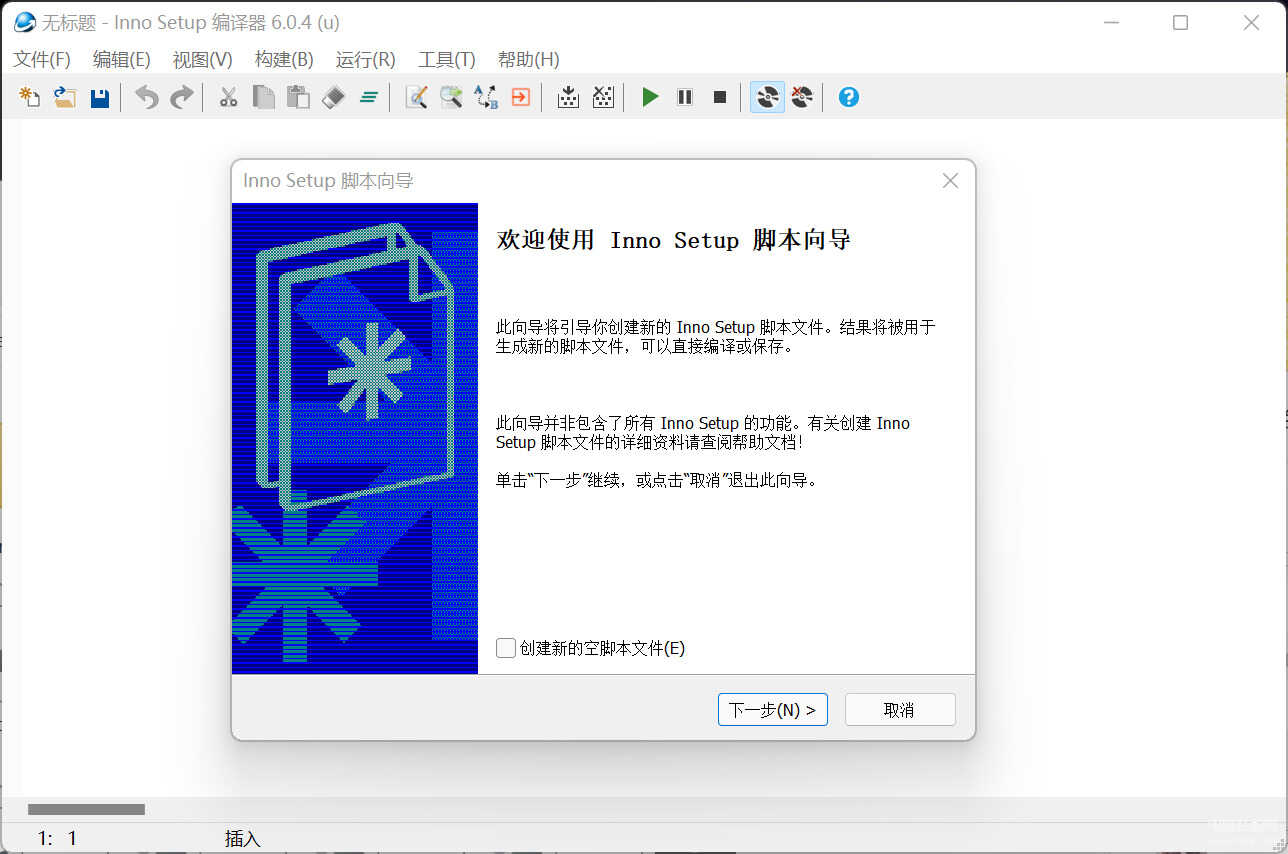Click the 取消 button in the wizard

(x=900, y=710)
